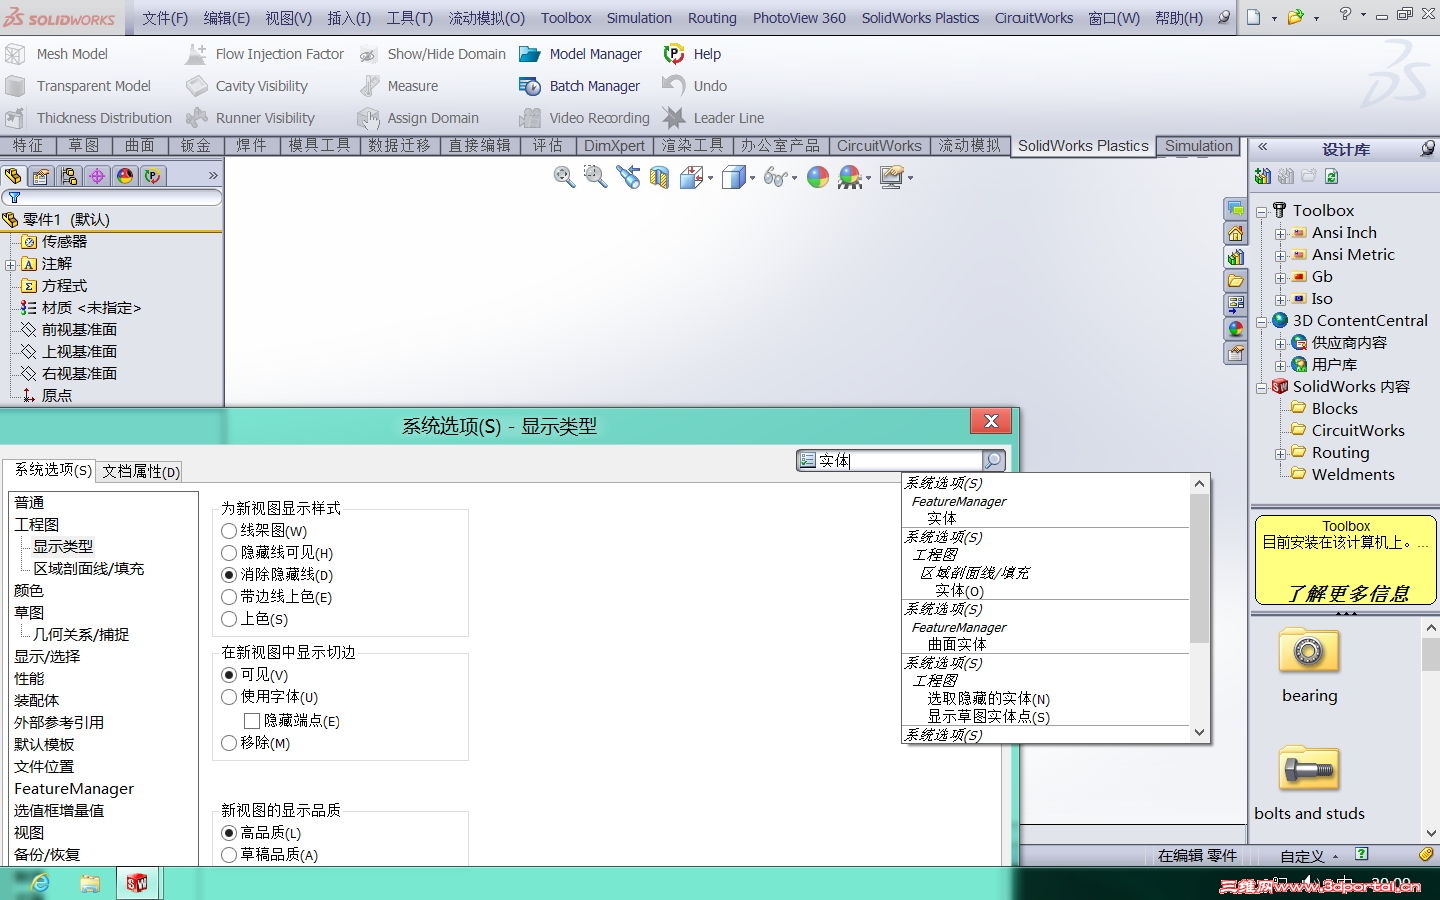The image size is (1440, 900).
Task: Switch to the 文档属性(D) tab
Action: (141, 472)
